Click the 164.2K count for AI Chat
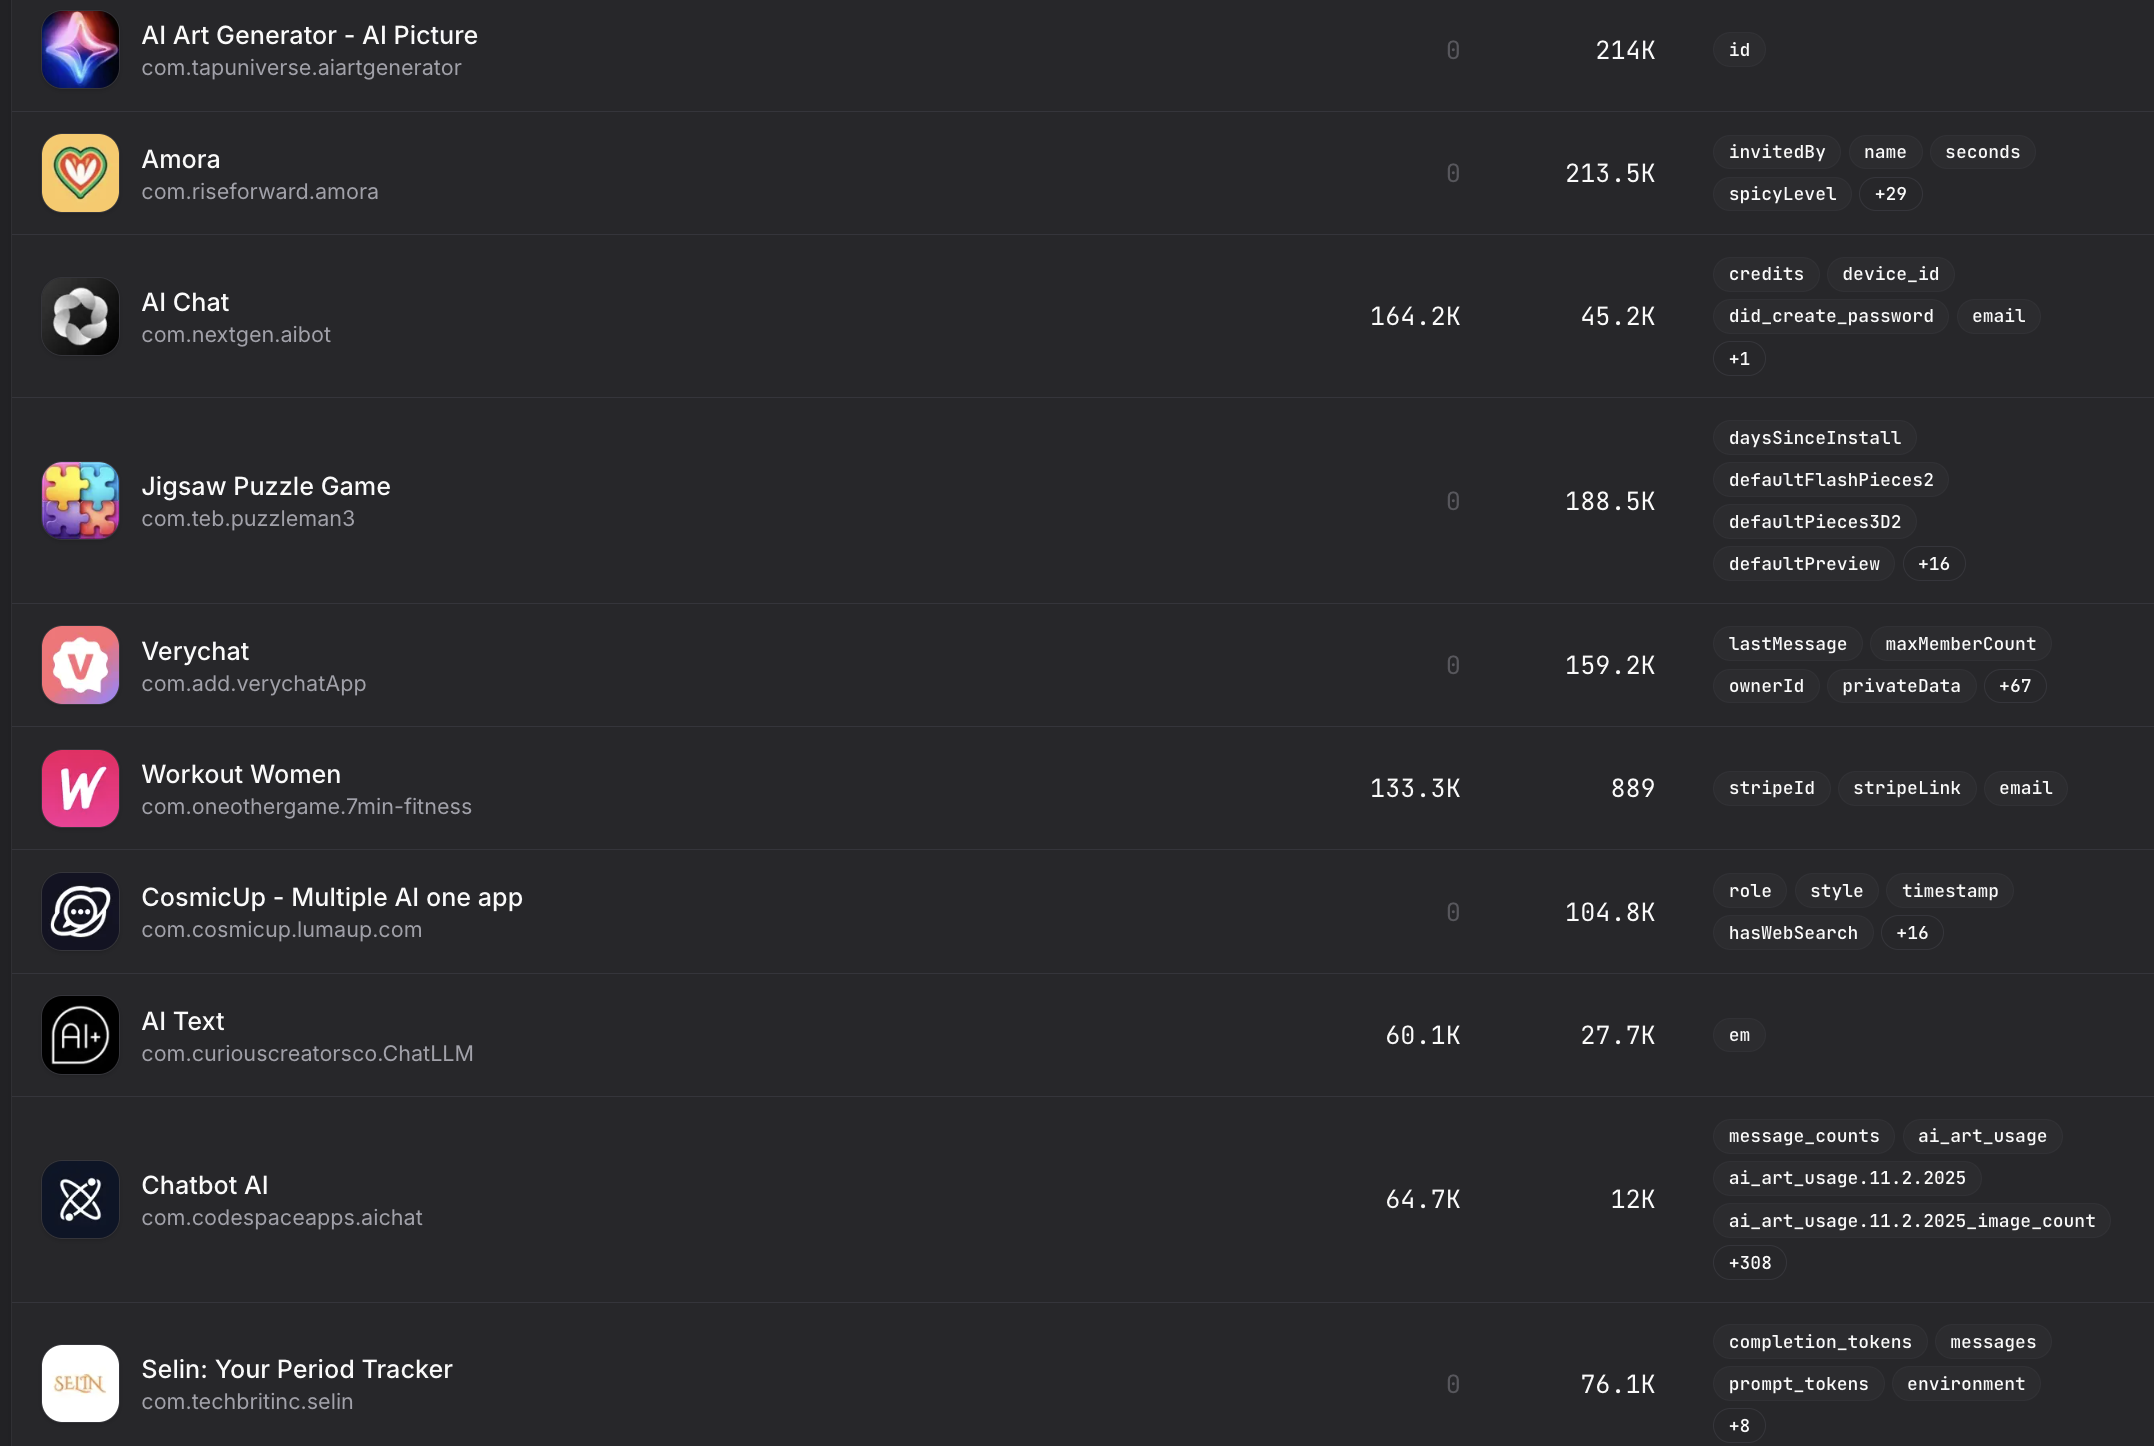2154x1446 pixels. [x=1414, y=316]
